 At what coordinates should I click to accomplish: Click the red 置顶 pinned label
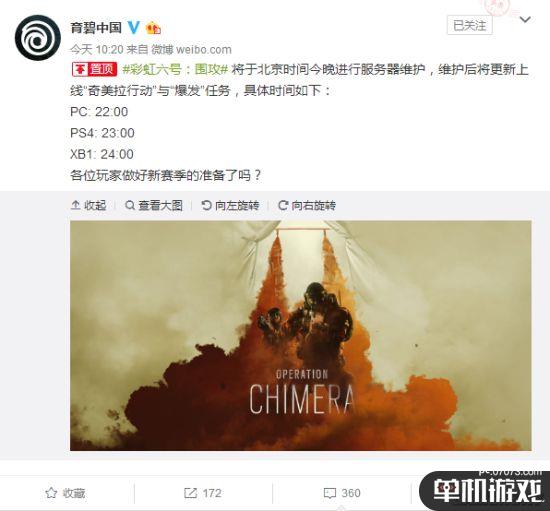pyautogui.click(x=94, y=69)
